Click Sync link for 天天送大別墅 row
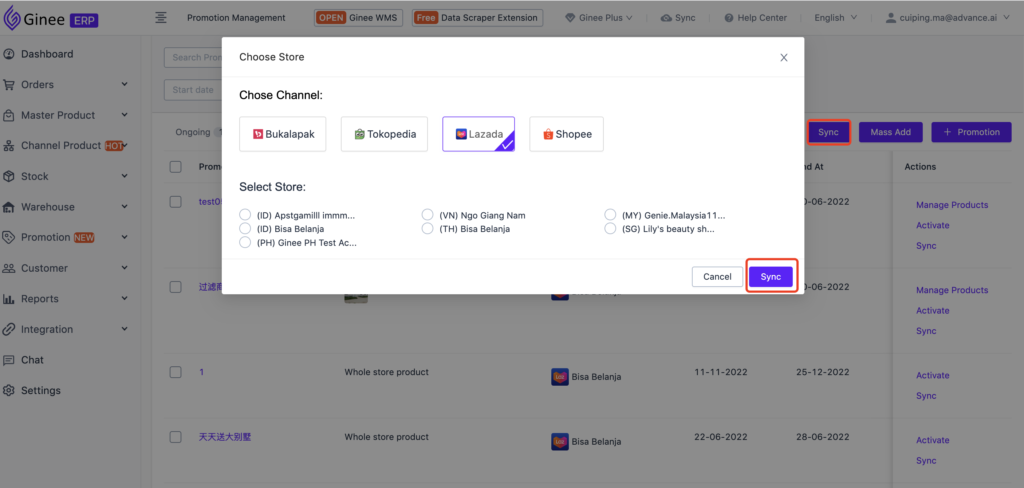 (x=926, y=461)
